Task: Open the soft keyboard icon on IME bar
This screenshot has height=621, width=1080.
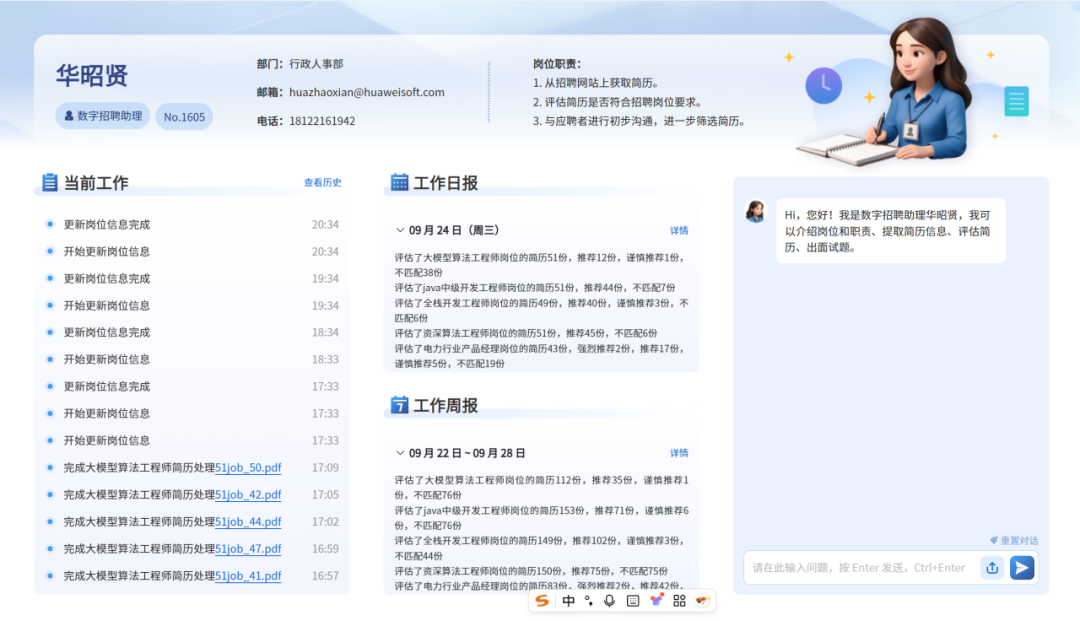Action: [633, 601]
